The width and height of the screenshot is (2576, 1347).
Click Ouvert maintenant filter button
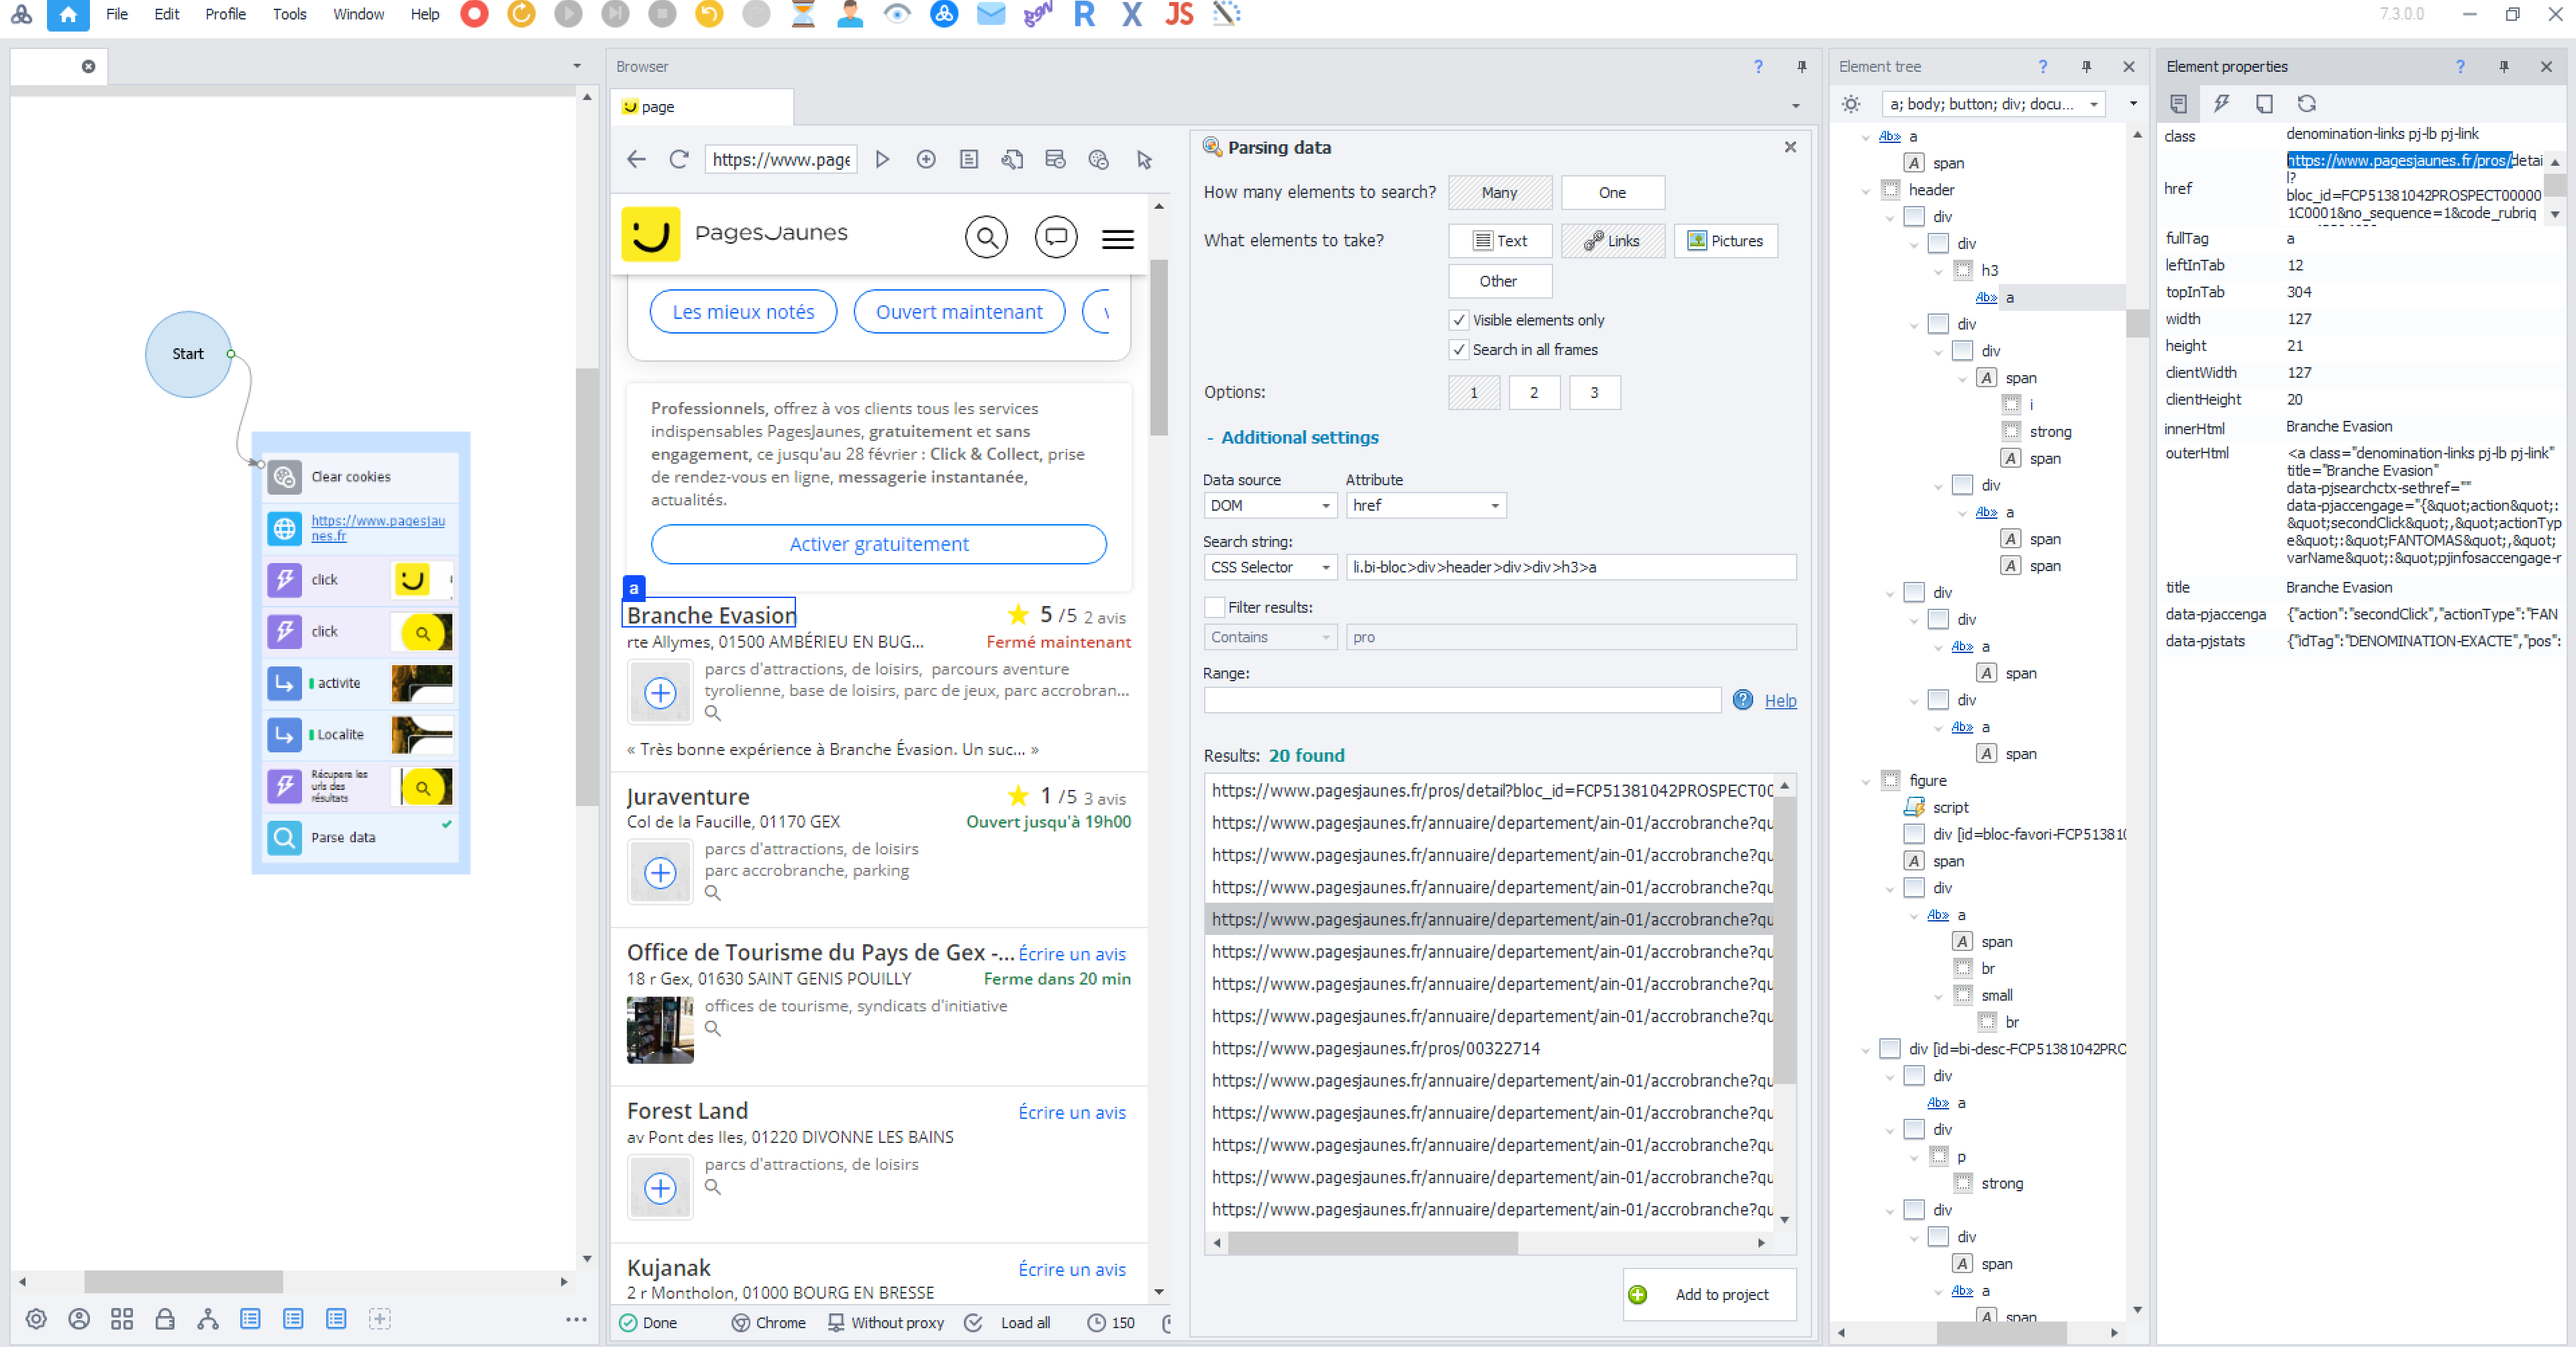pyautogui.click(x=959, y=312)
